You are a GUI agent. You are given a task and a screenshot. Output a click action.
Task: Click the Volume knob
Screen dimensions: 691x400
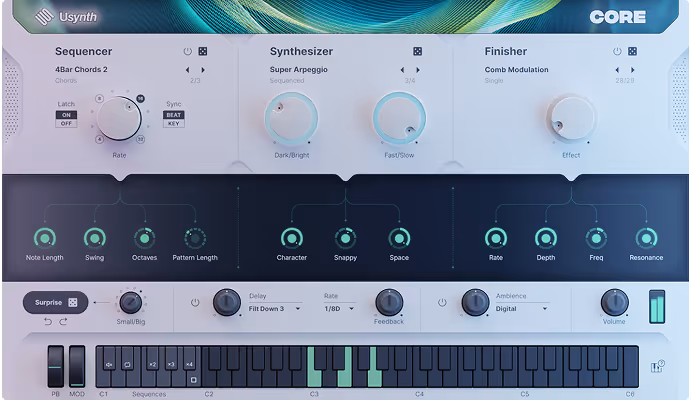(614, 302)
